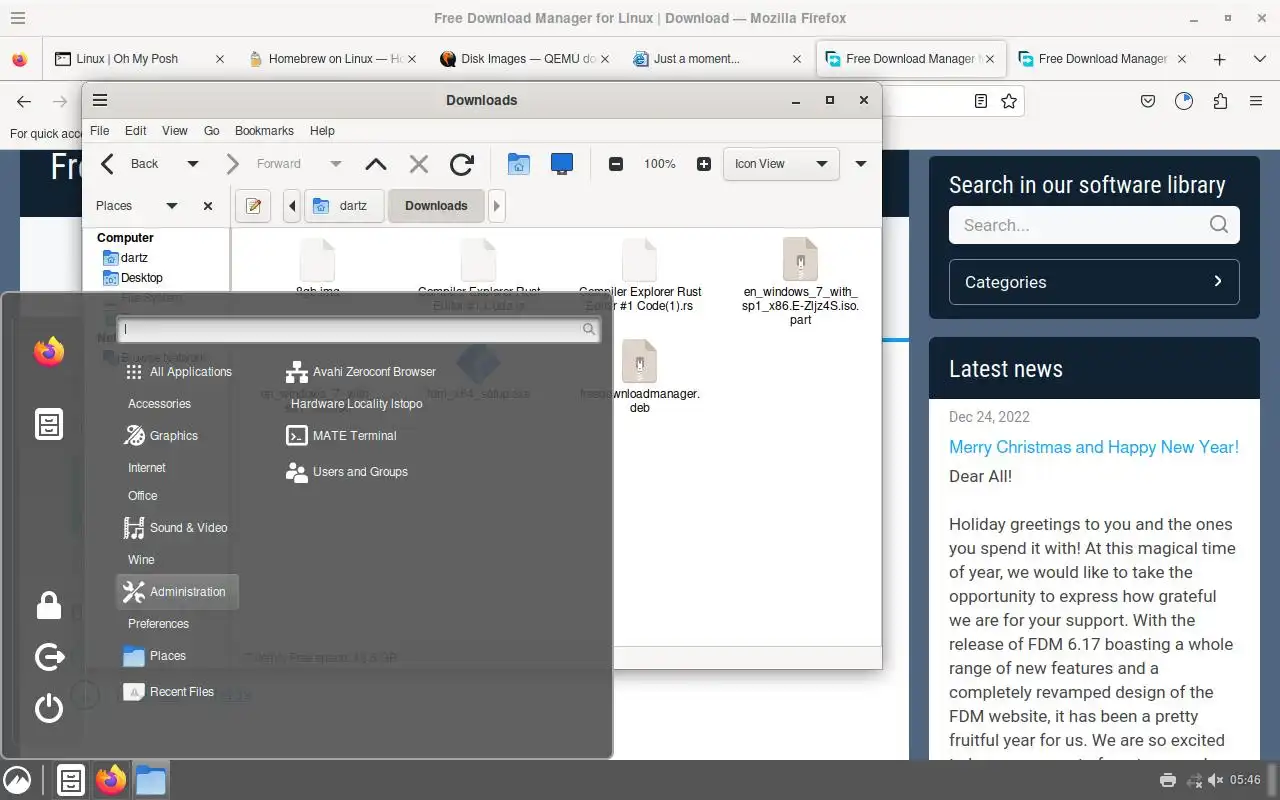Launch MATE Terminal from Administration list

click(x=341, y=436)
